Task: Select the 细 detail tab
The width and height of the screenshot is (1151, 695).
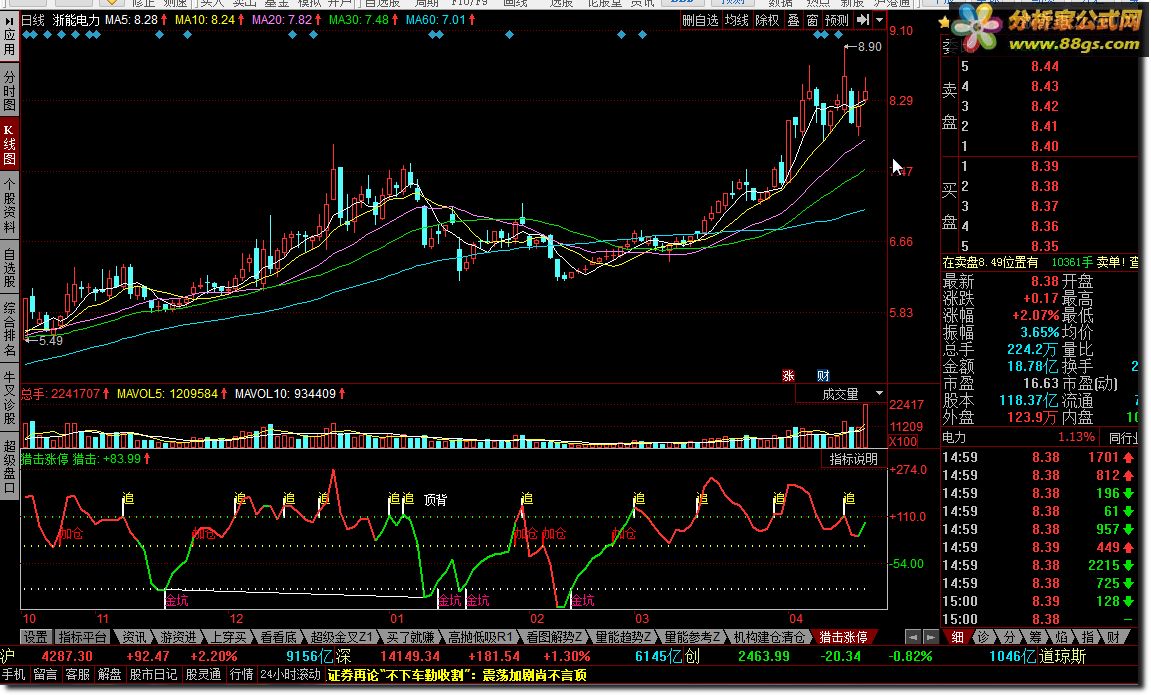Action: (957, 637)
